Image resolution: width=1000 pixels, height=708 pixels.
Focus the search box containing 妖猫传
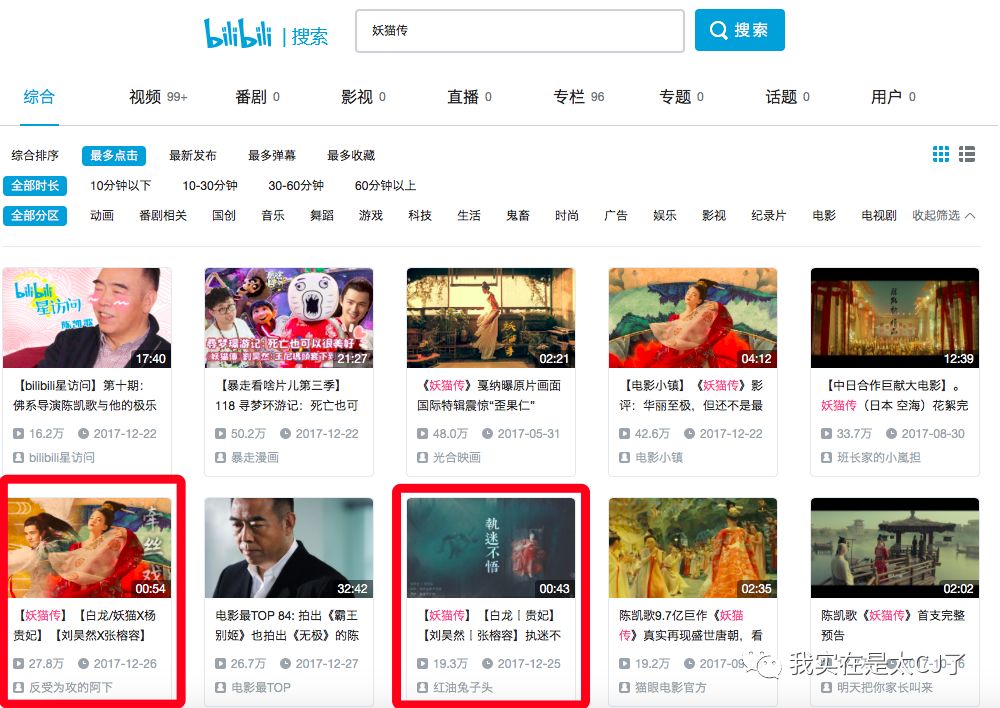click(x=520, y=31)
